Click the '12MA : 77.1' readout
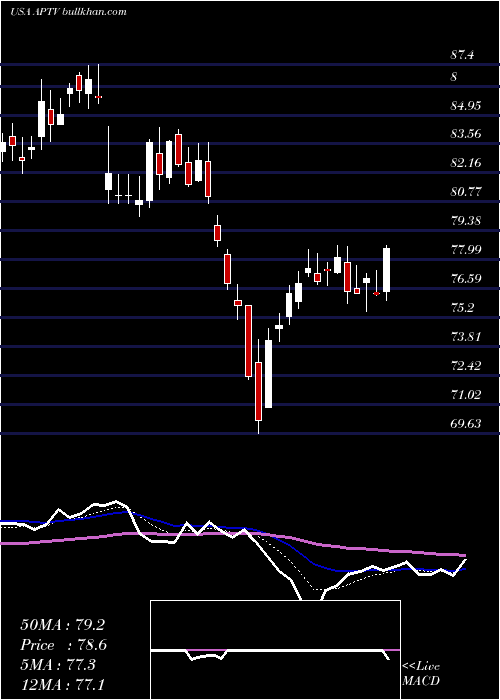 [62, 685]
